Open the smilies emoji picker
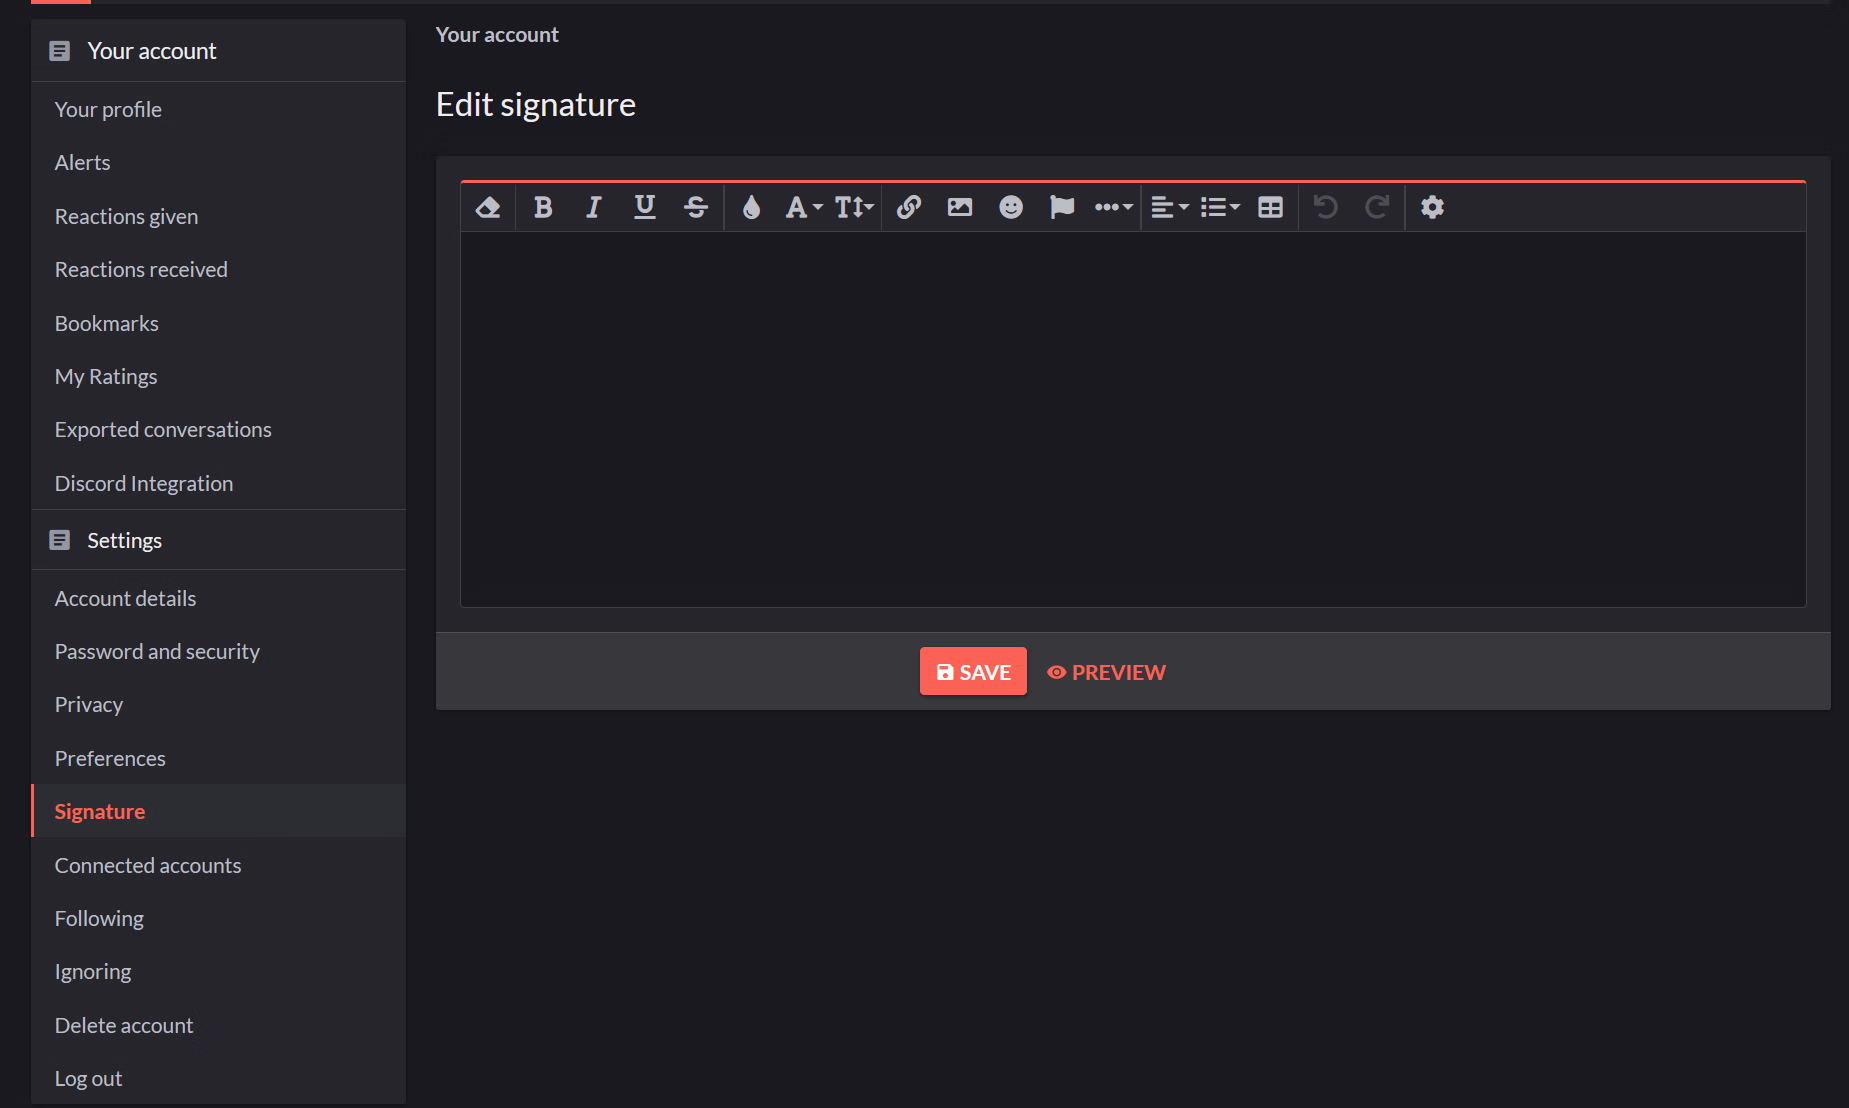This screenshot has width=1849, height=1108. coord(1011,207)
